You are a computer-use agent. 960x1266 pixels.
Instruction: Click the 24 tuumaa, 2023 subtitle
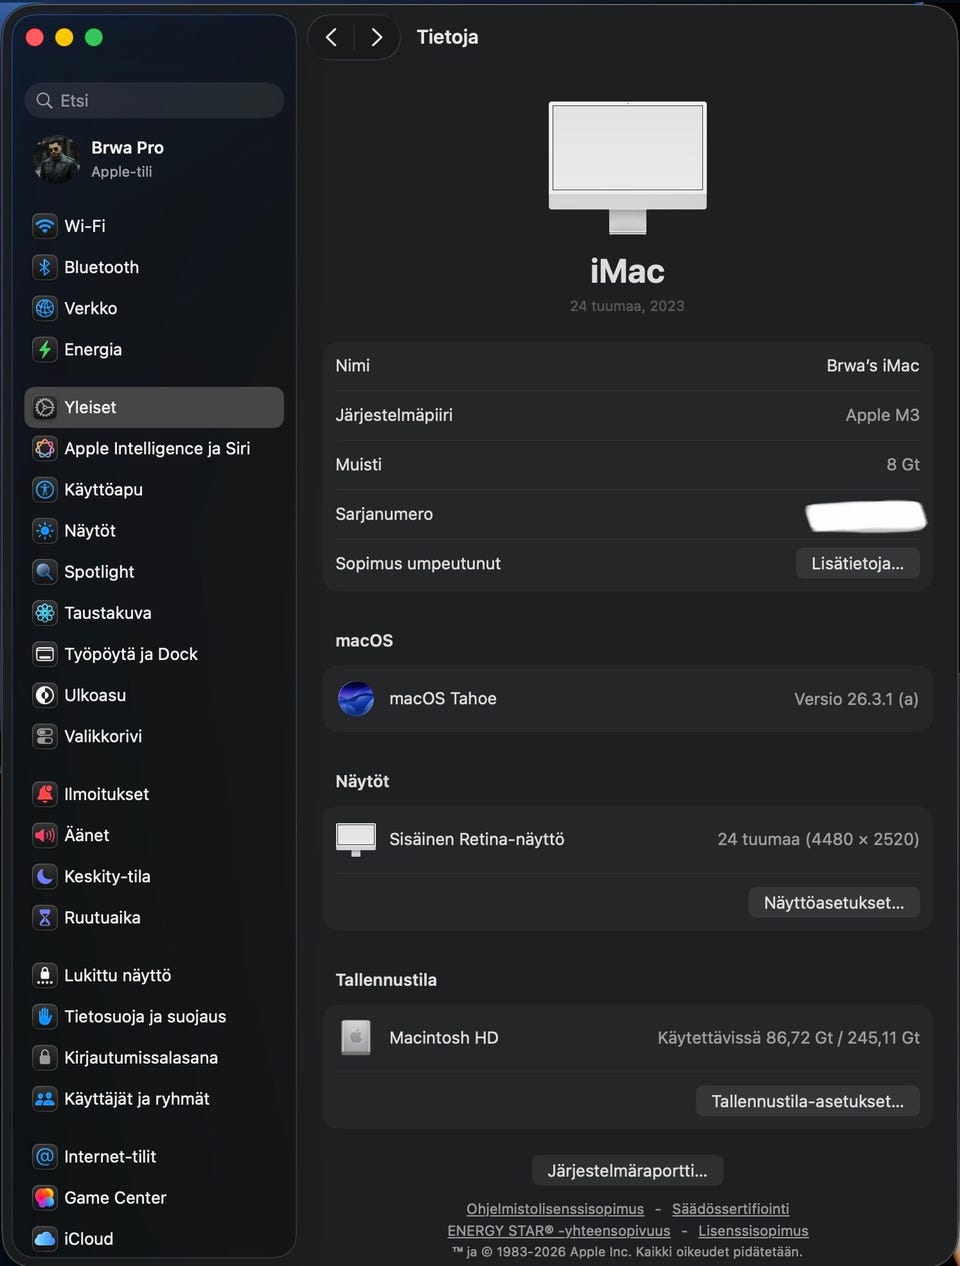tap(627, 306)
